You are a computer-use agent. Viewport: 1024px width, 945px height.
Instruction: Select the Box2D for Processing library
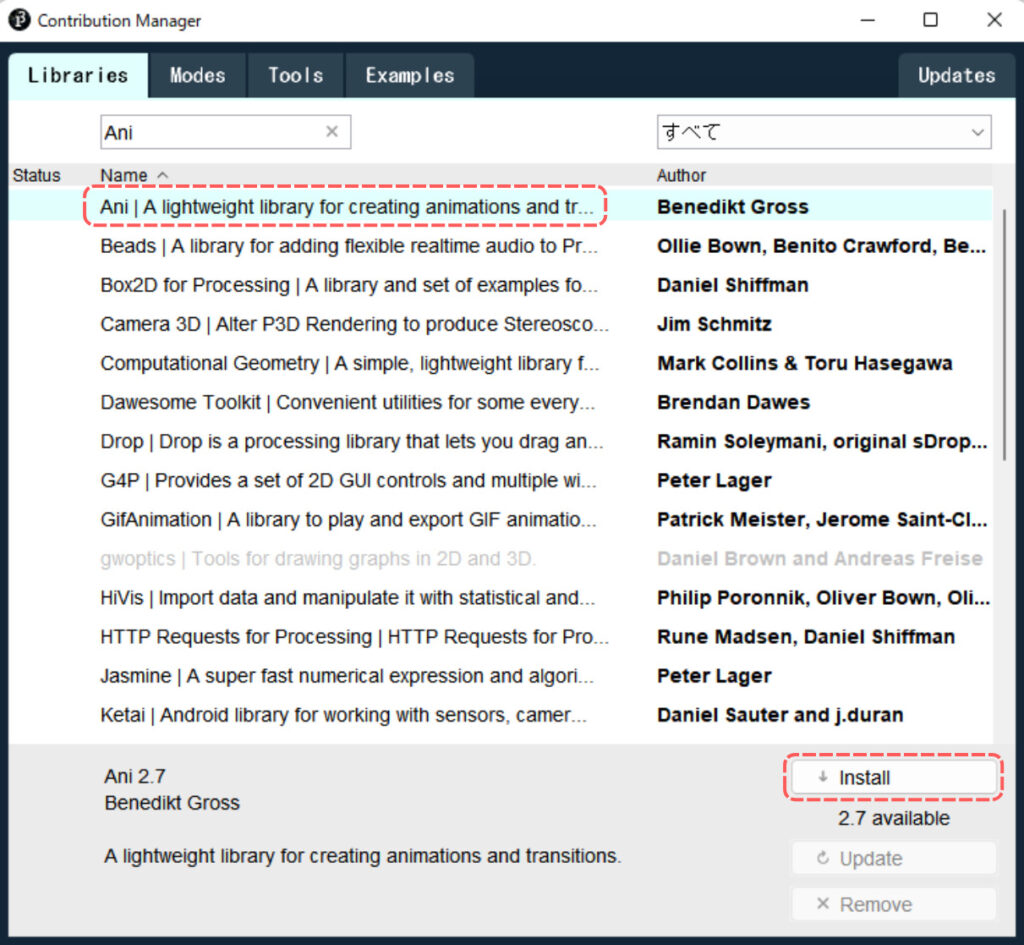point(501,285)
